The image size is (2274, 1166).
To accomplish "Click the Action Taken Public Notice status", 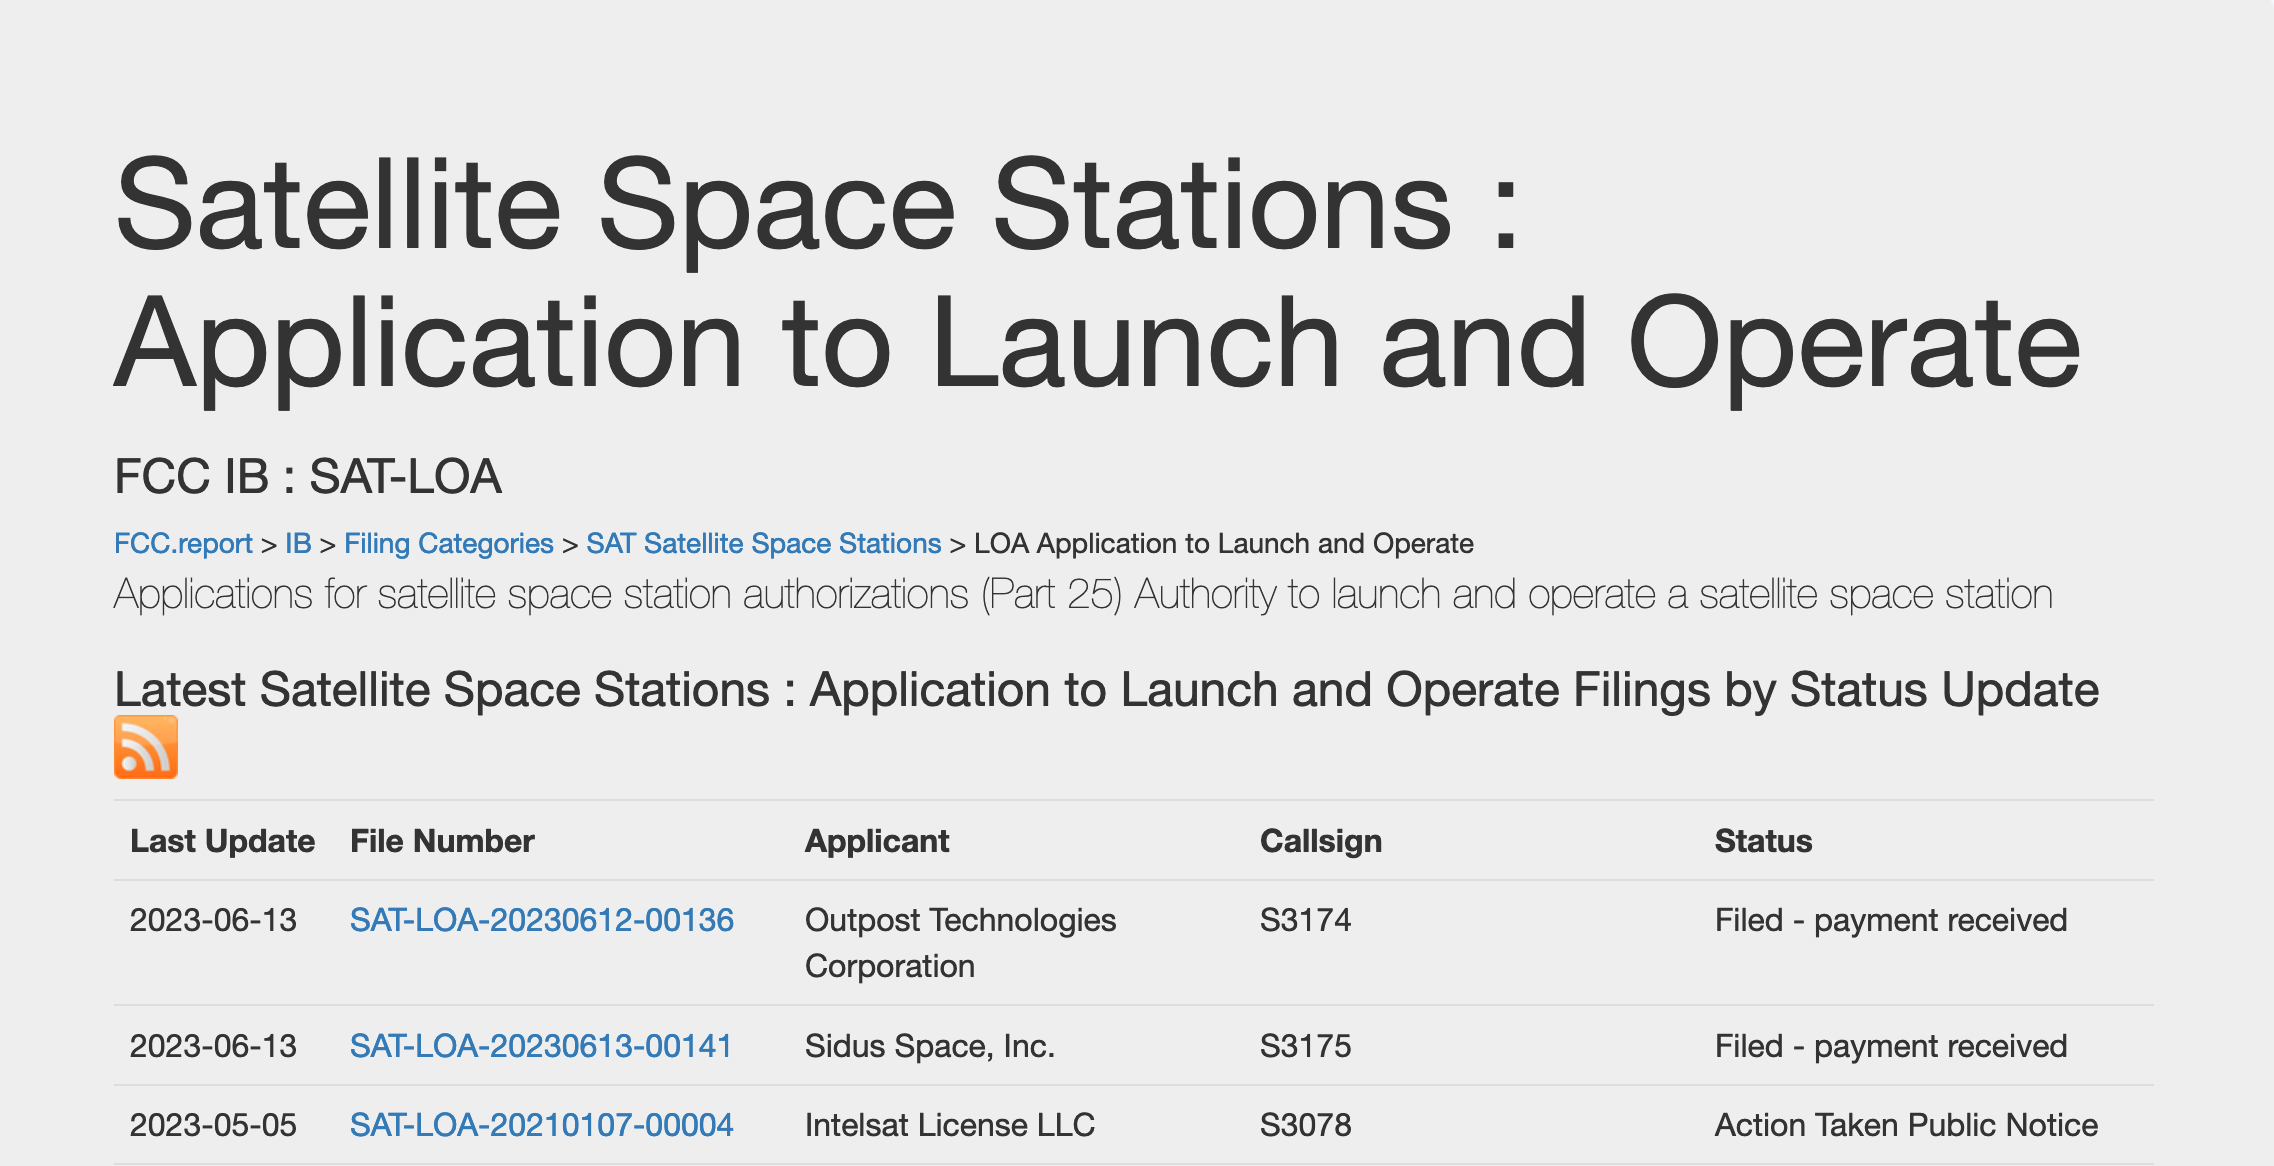I will 1905,1125.
